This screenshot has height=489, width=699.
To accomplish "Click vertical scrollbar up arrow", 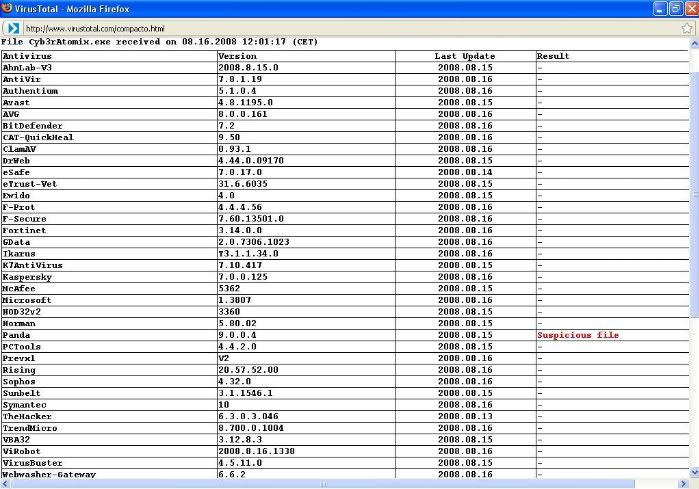I will [694, 44].
